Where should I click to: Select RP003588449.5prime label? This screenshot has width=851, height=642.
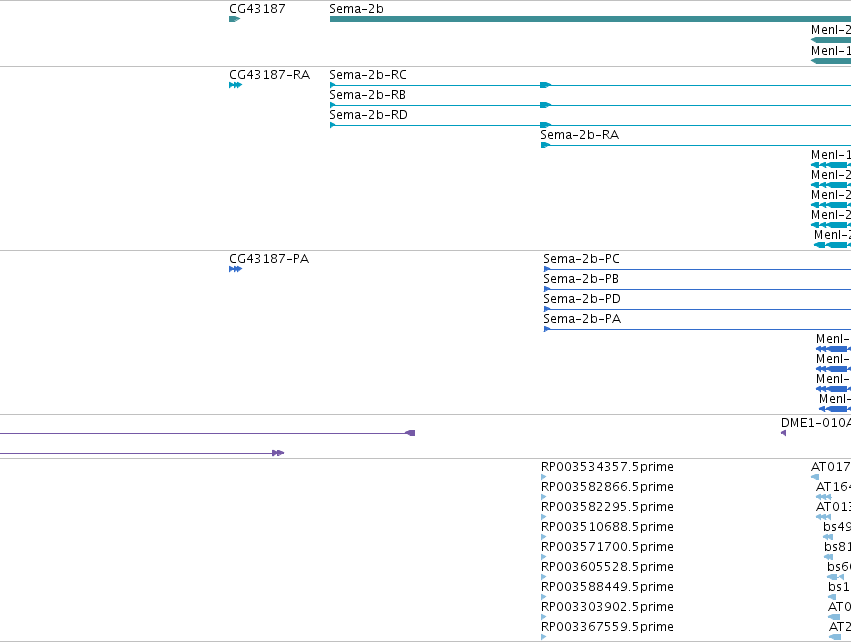[607, 587]
